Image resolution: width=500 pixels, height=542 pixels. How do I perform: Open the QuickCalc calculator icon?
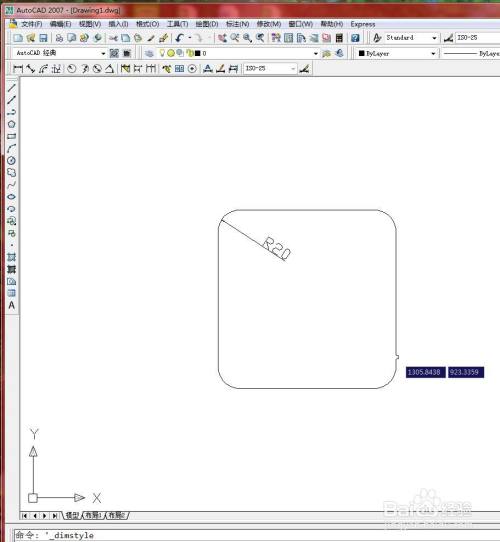[x=339, y=38]
